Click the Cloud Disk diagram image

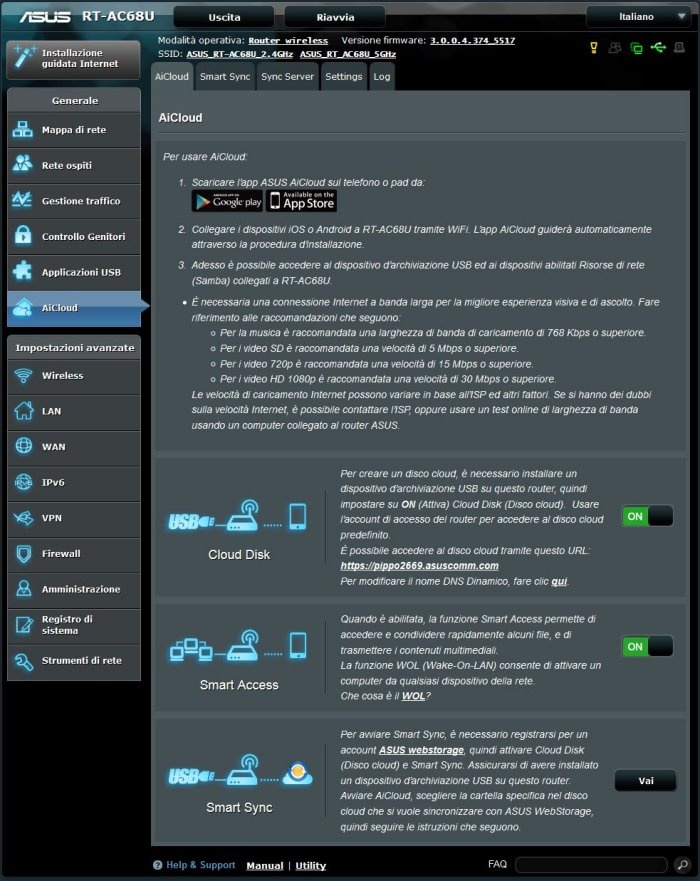coord(238,516)
